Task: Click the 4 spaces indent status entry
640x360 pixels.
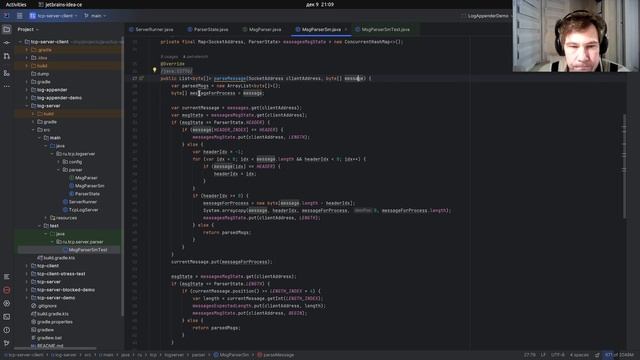Action: pos(579,355)
